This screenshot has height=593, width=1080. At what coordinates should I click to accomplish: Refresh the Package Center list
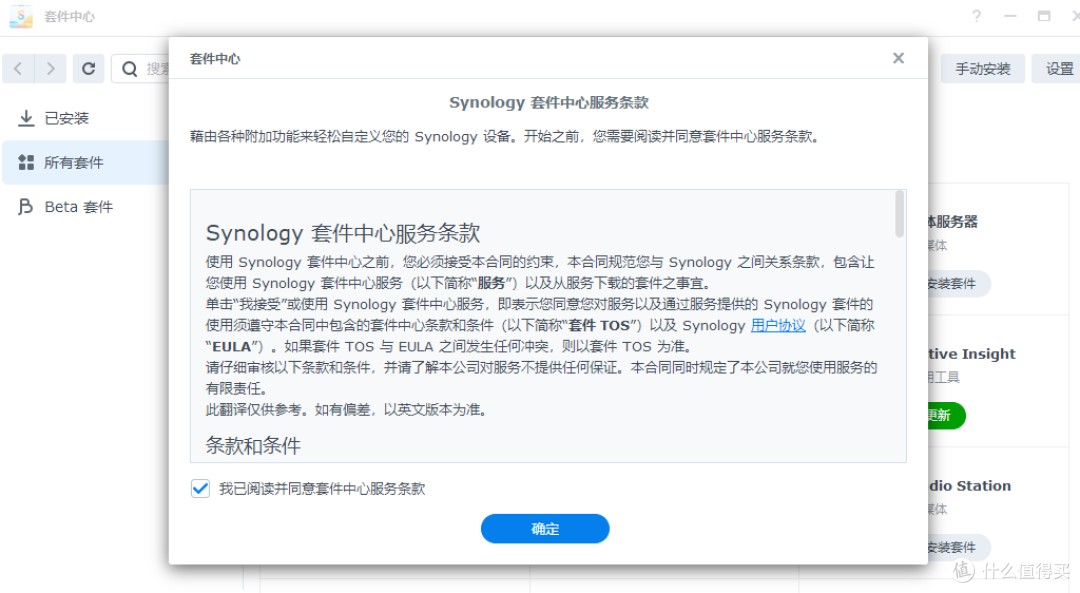(88, 69)
